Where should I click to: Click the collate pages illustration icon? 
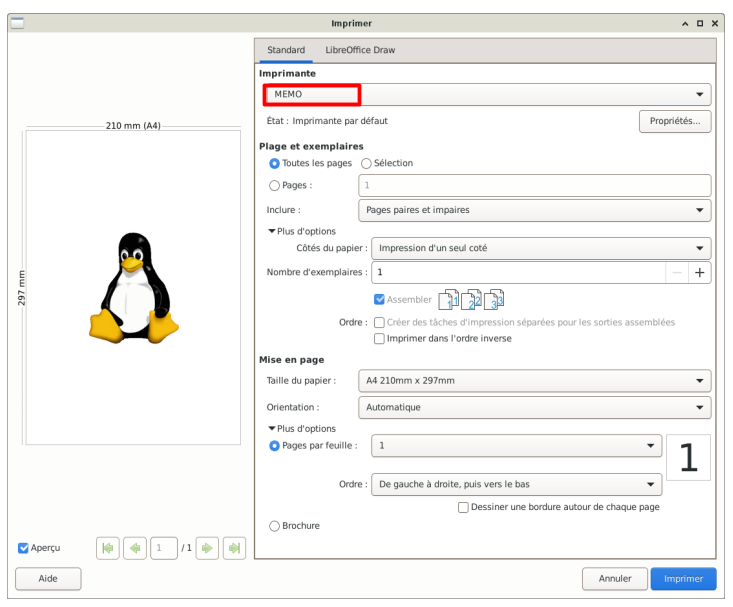coord(471,300)
